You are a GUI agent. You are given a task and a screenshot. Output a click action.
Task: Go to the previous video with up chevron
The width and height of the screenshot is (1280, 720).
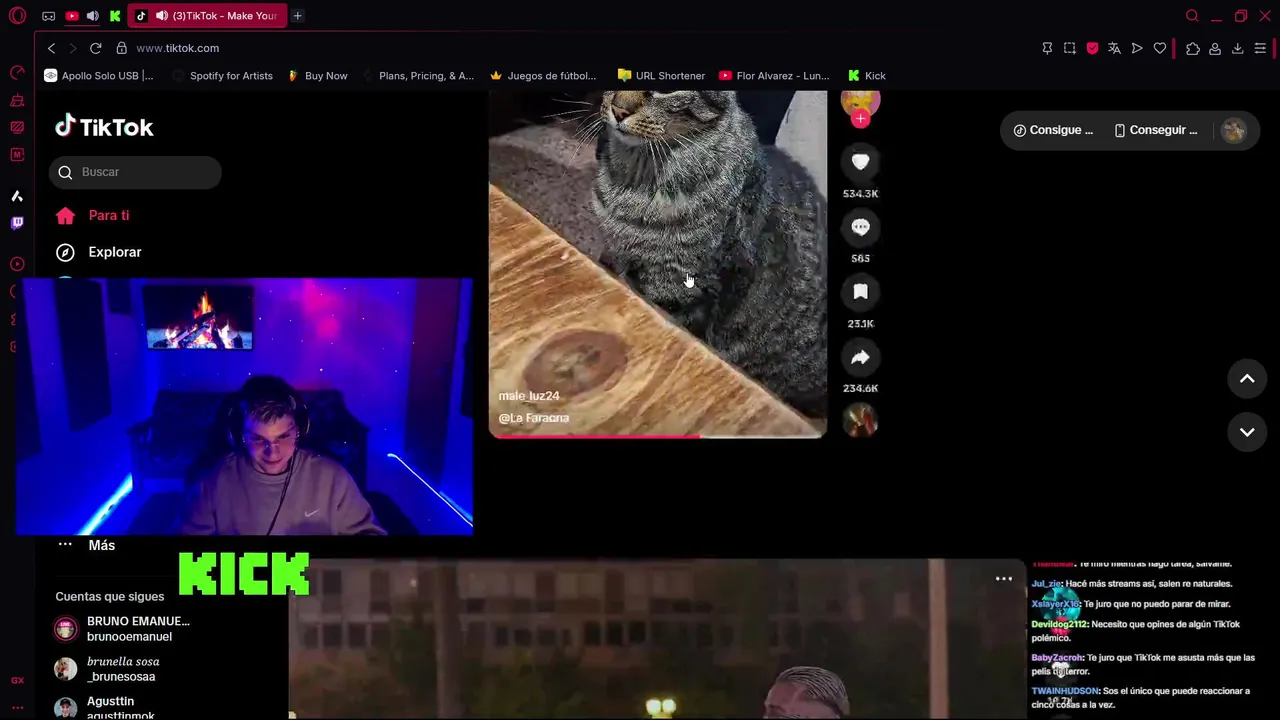pyautogui.click(x=1247, y=379)
